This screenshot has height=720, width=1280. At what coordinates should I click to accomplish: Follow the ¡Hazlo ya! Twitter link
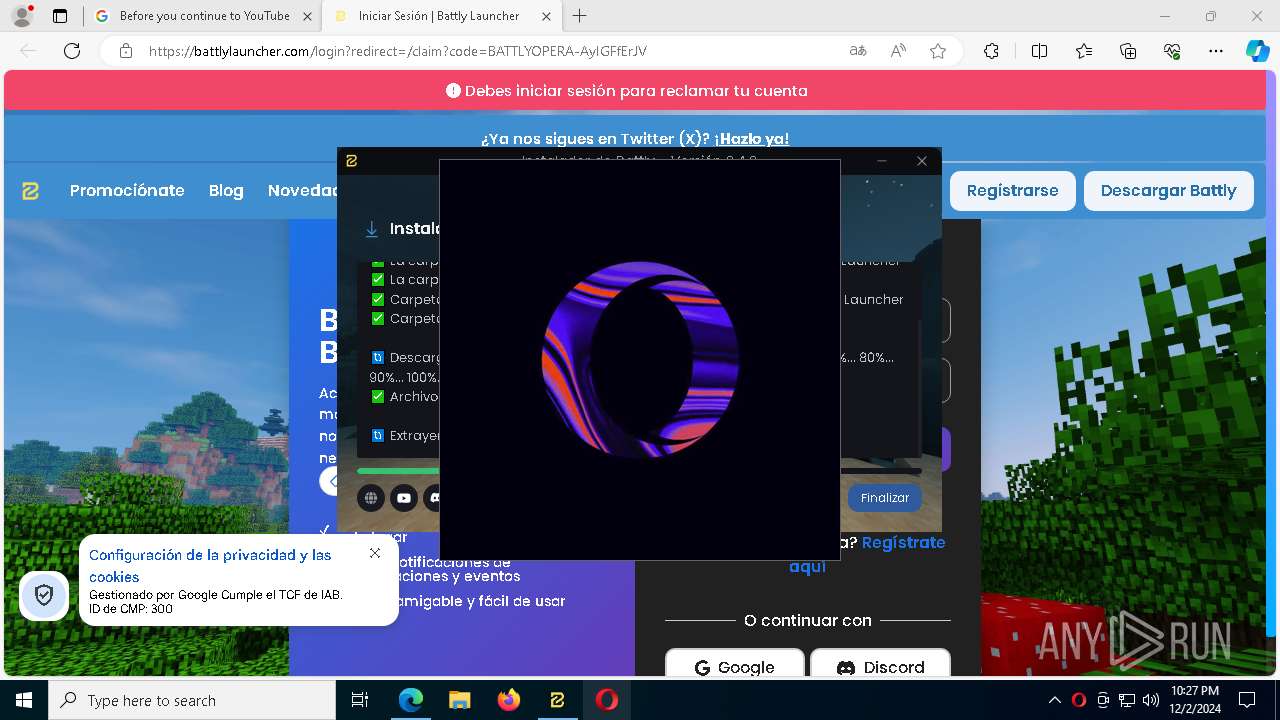[x=752, y=139]
